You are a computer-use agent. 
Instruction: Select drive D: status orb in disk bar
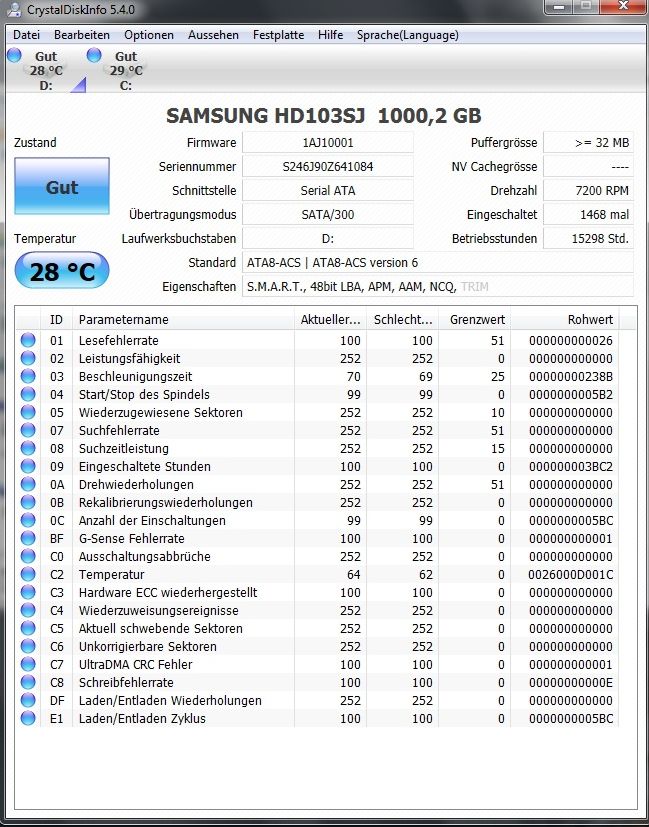tap(14, 55)
